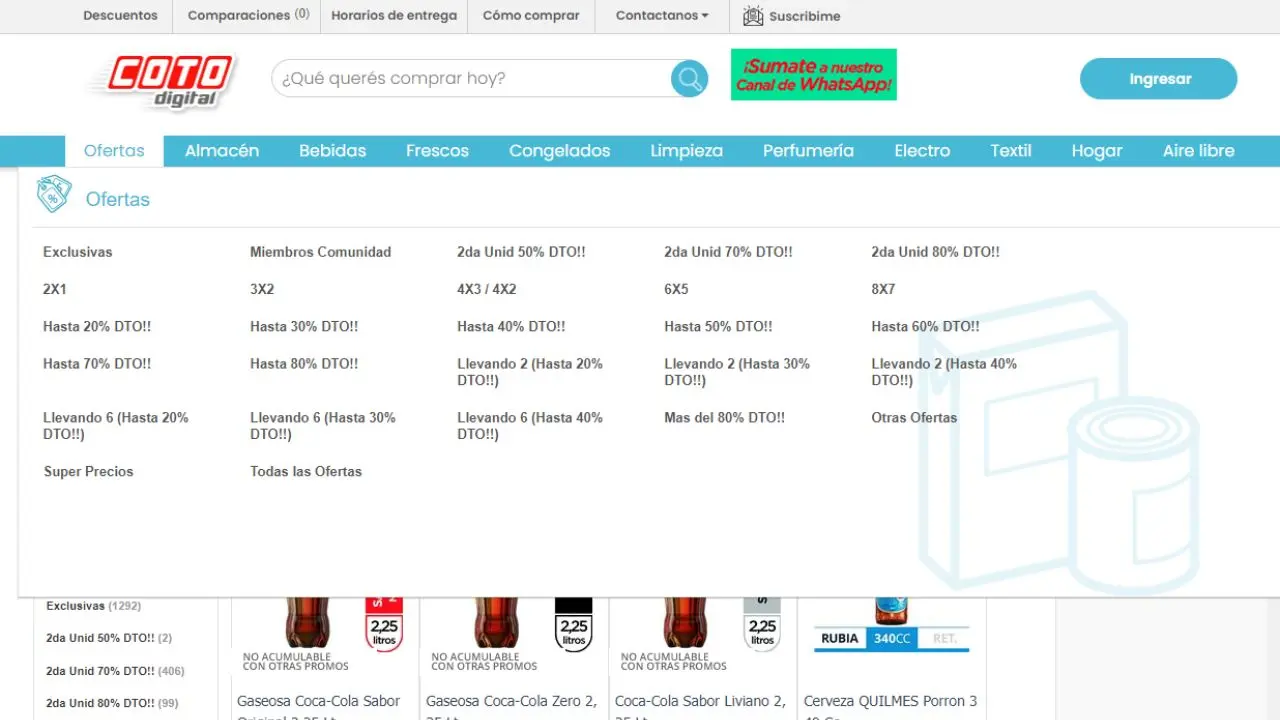Open Hasta 30% DTO!! offers

(304, 326)
